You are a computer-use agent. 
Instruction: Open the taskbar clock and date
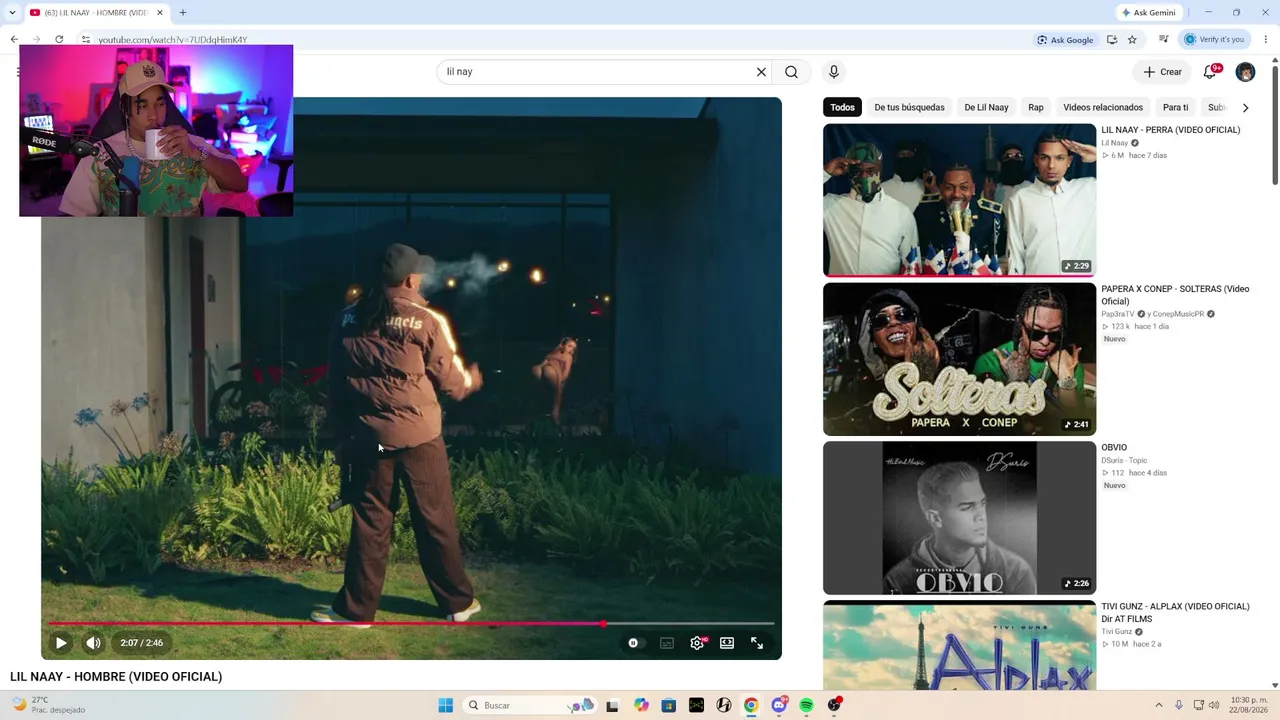point(1248,705)
